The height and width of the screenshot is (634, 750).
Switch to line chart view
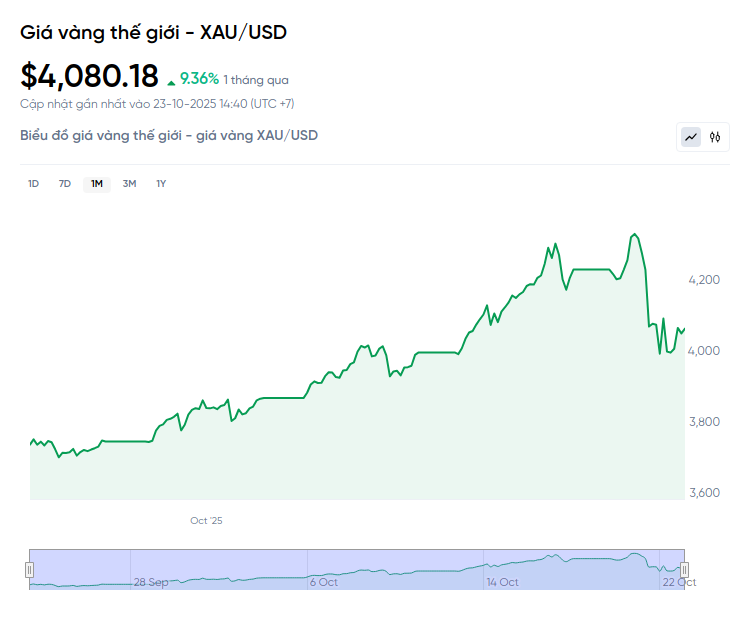click(691, 137)
